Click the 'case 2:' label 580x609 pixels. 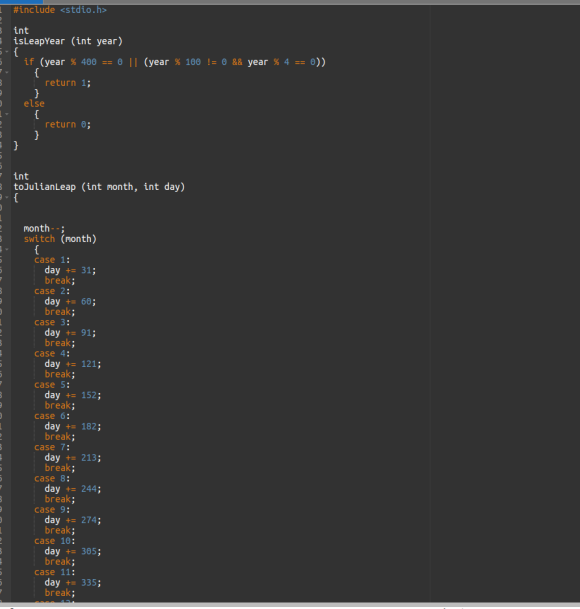click(x=52, y=291)
